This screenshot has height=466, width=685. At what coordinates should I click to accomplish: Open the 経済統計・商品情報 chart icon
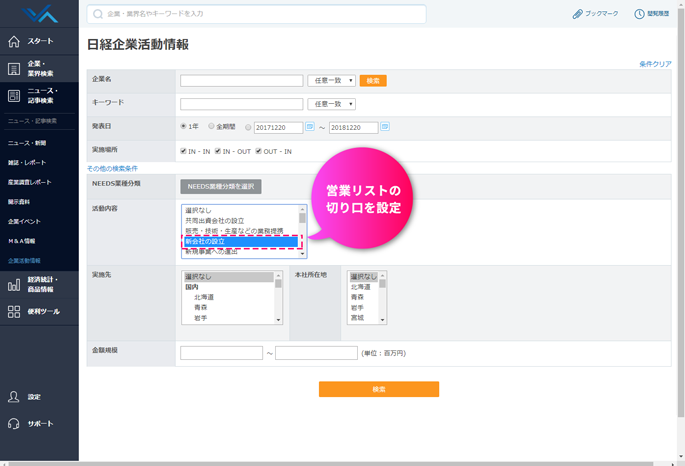pos(14,285)
